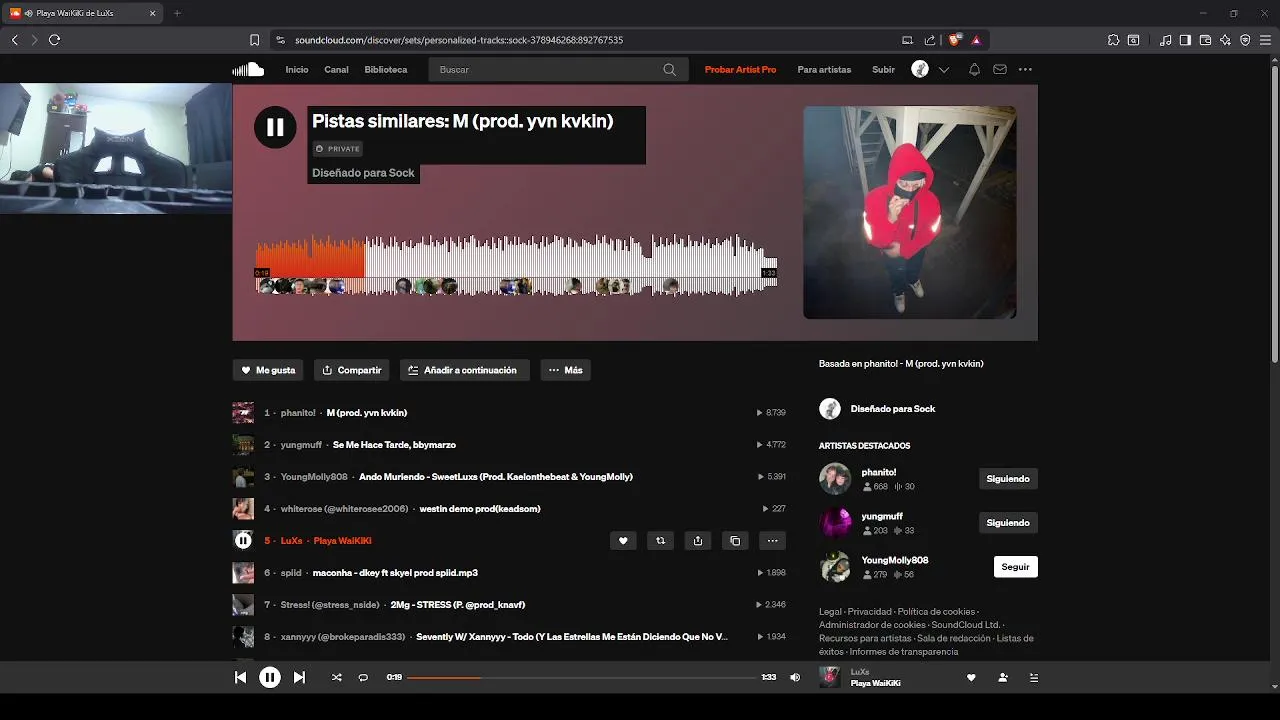Toggle Siguiendo for yungmuff

(x=1008, y=523)
